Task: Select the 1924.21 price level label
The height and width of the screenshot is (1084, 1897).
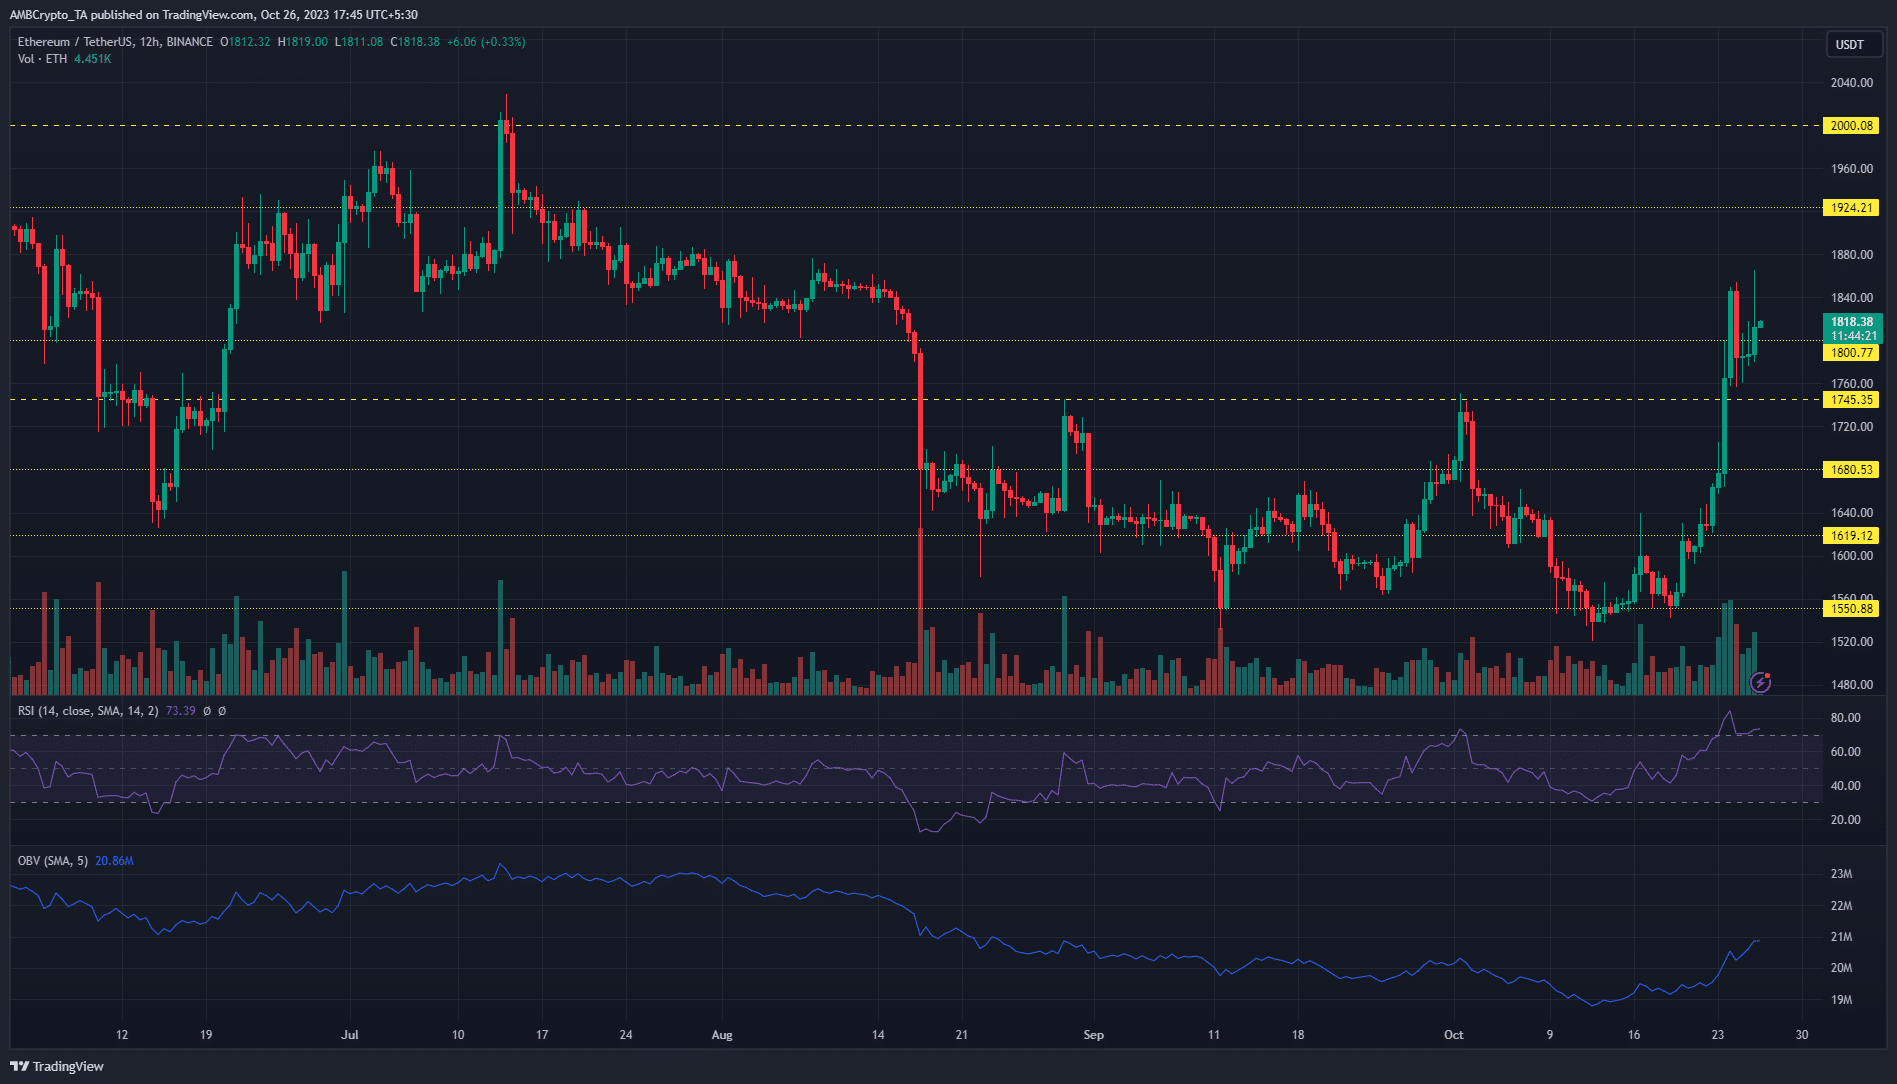Action: click(1851, 208)
